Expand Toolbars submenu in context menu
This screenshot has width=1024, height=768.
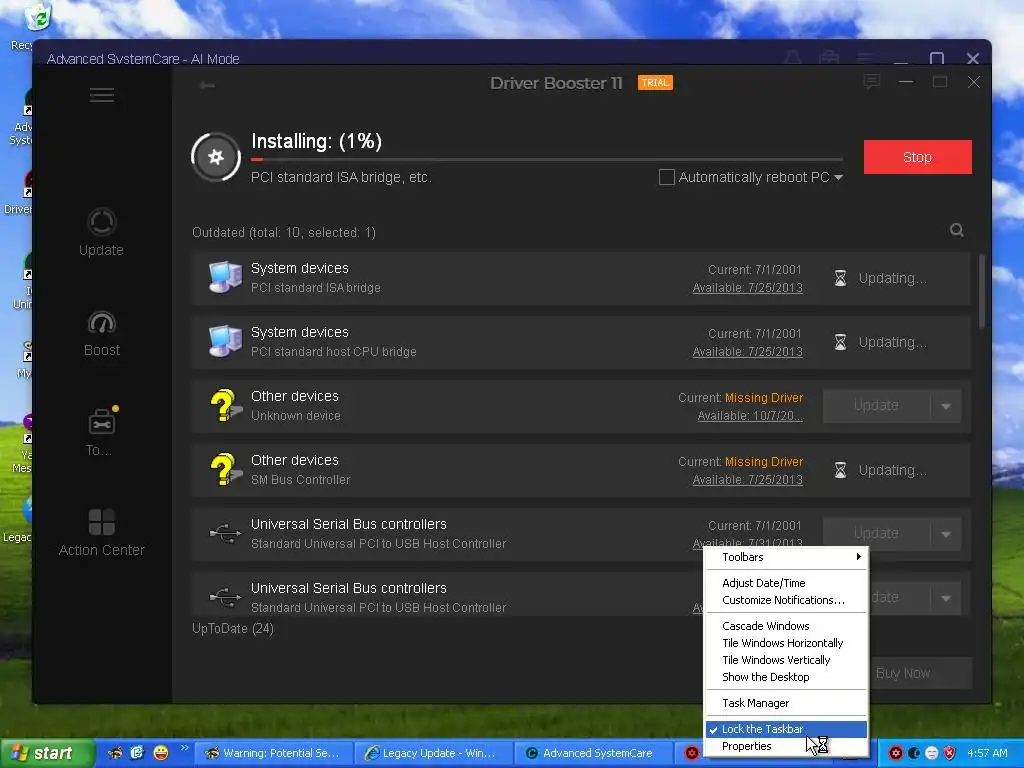(x=786, y=557)
